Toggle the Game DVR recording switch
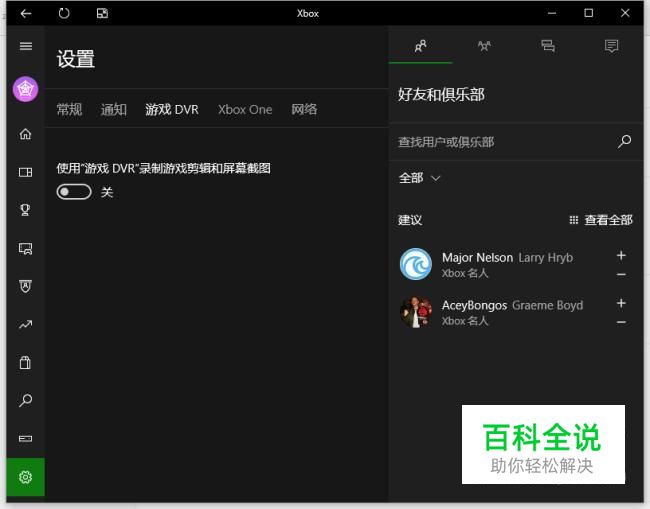The width and height of the screenshot is (650, 509). click(74, 192)
